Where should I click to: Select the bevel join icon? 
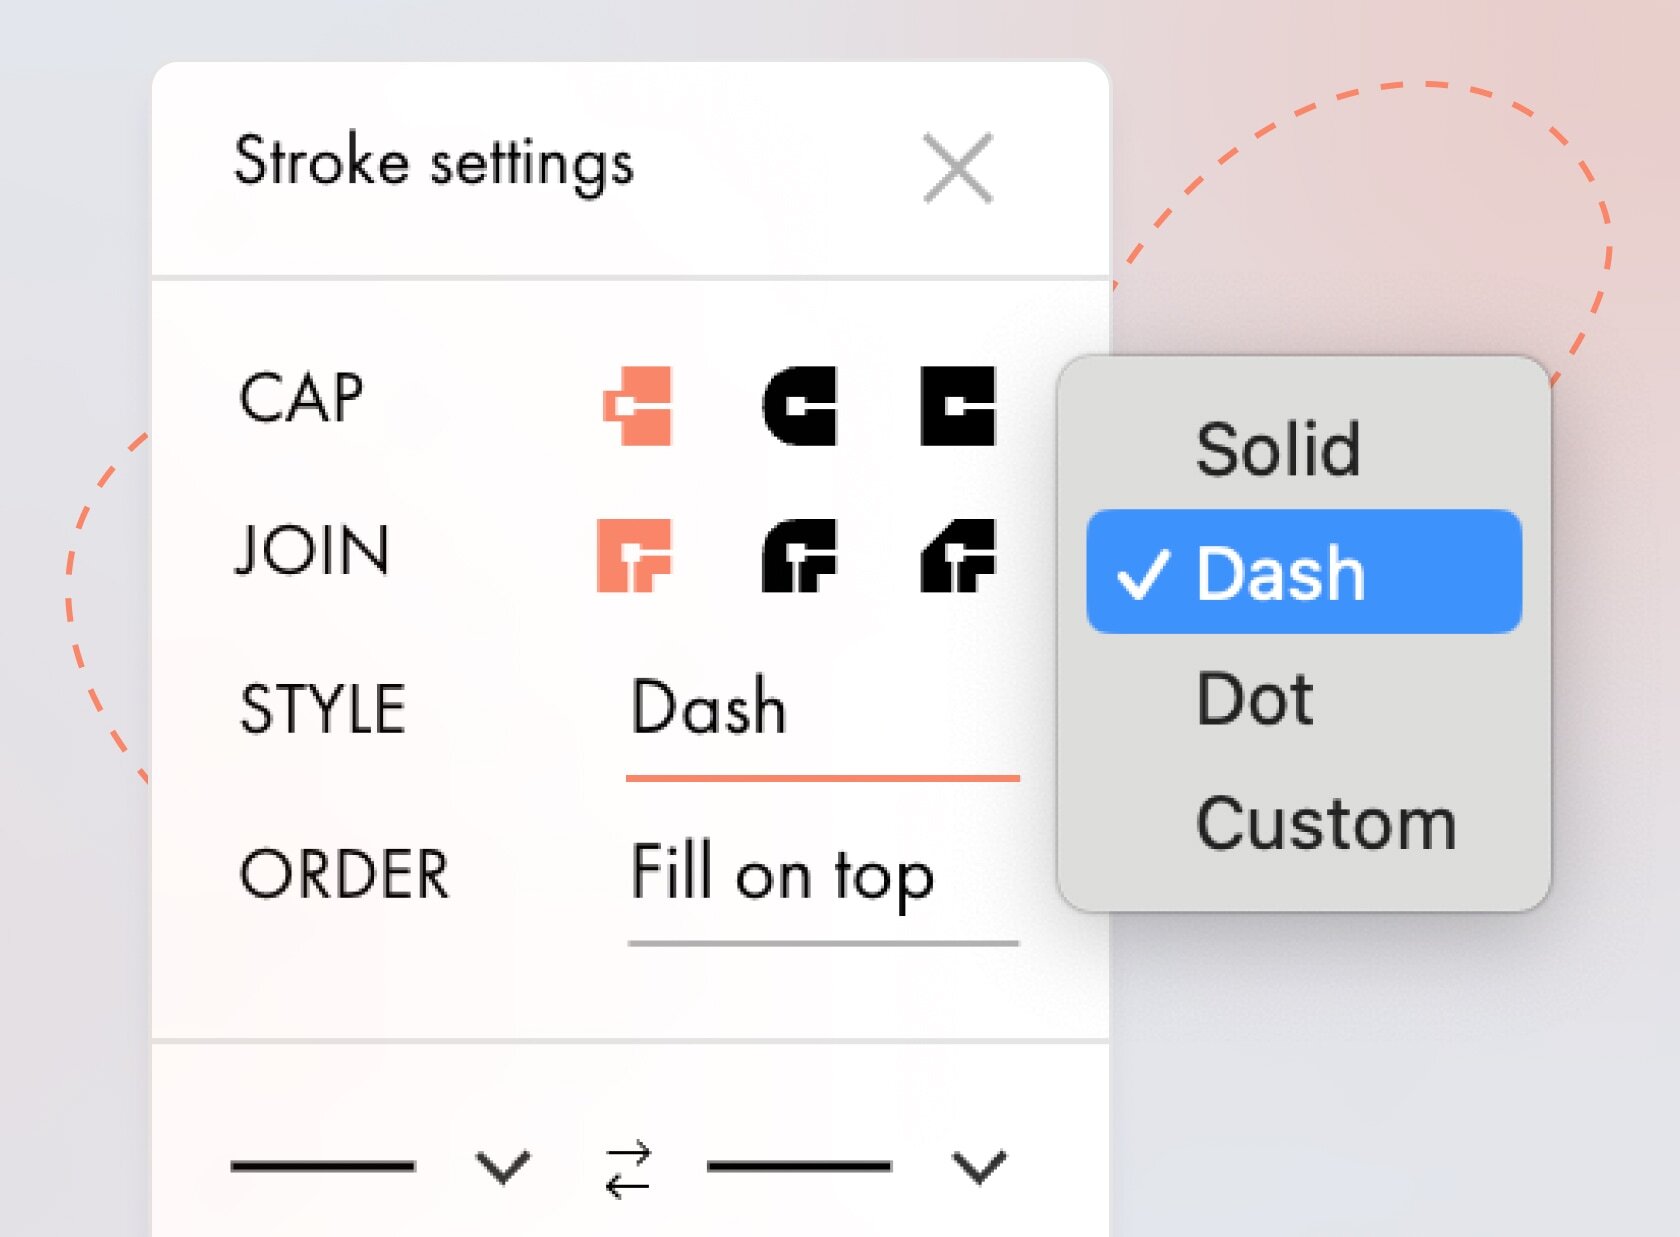(x=958, y=555)
